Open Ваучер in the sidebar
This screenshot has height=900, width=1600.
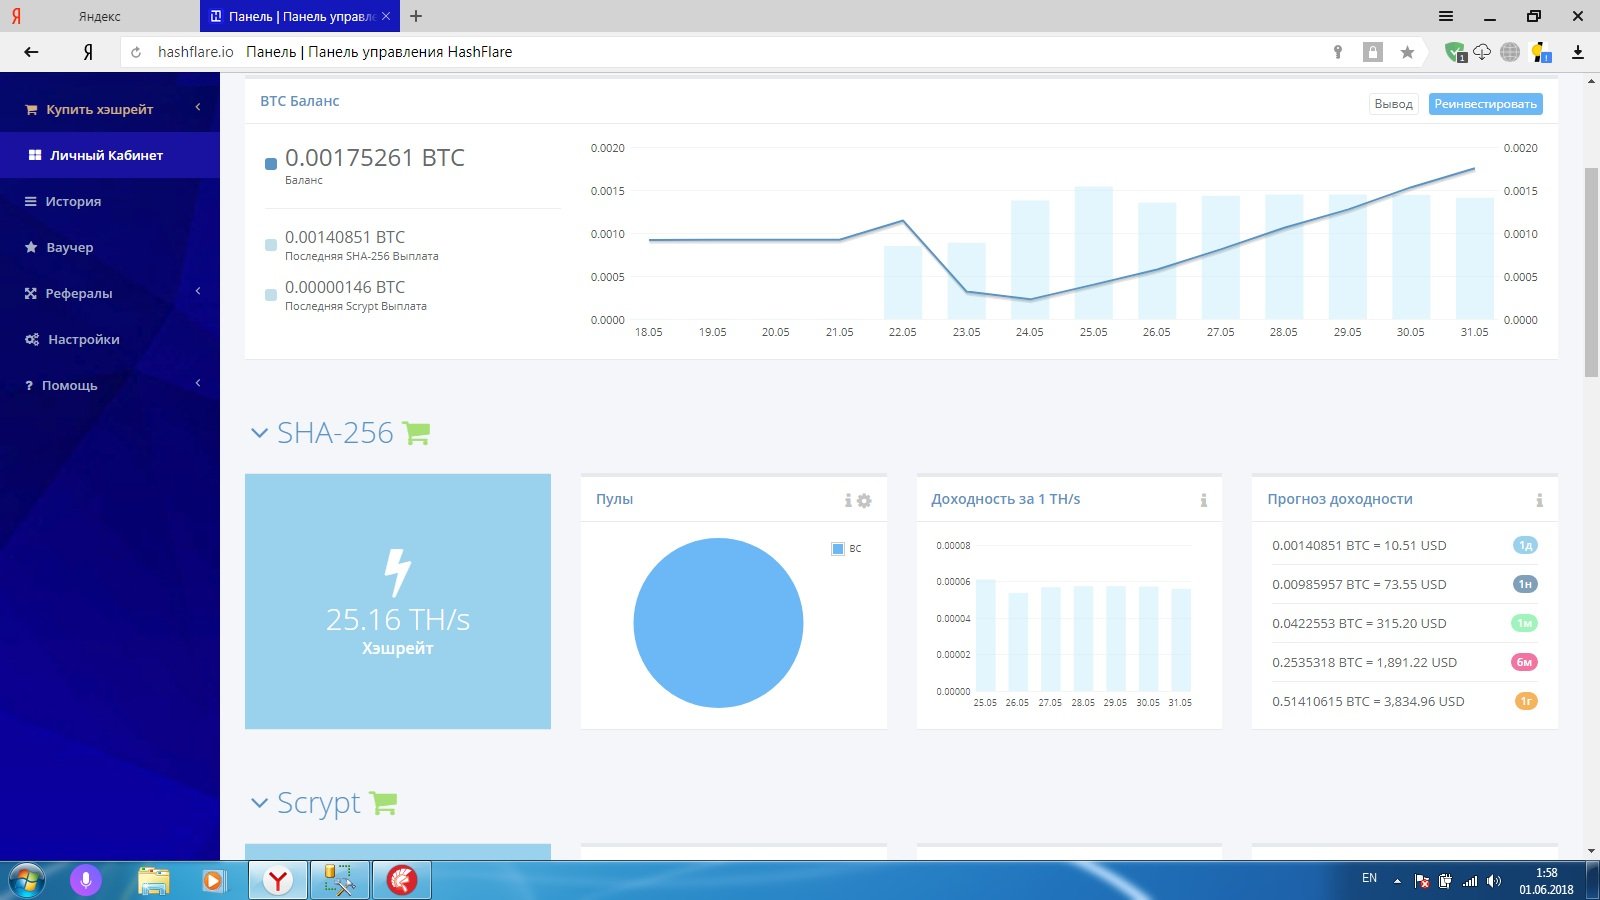pos(110,247)
